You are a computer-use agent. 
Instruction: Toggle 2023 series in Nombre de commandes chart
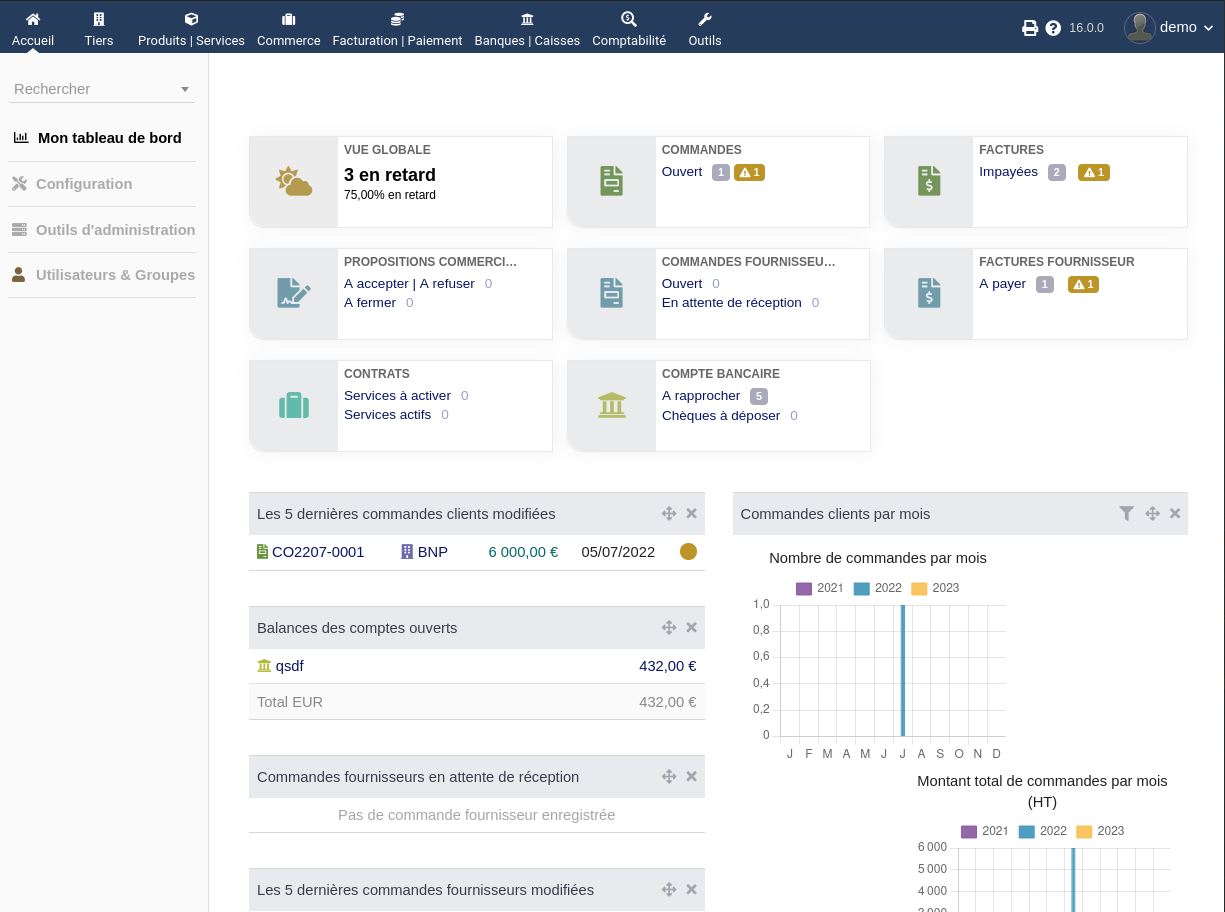pos(935,588)
